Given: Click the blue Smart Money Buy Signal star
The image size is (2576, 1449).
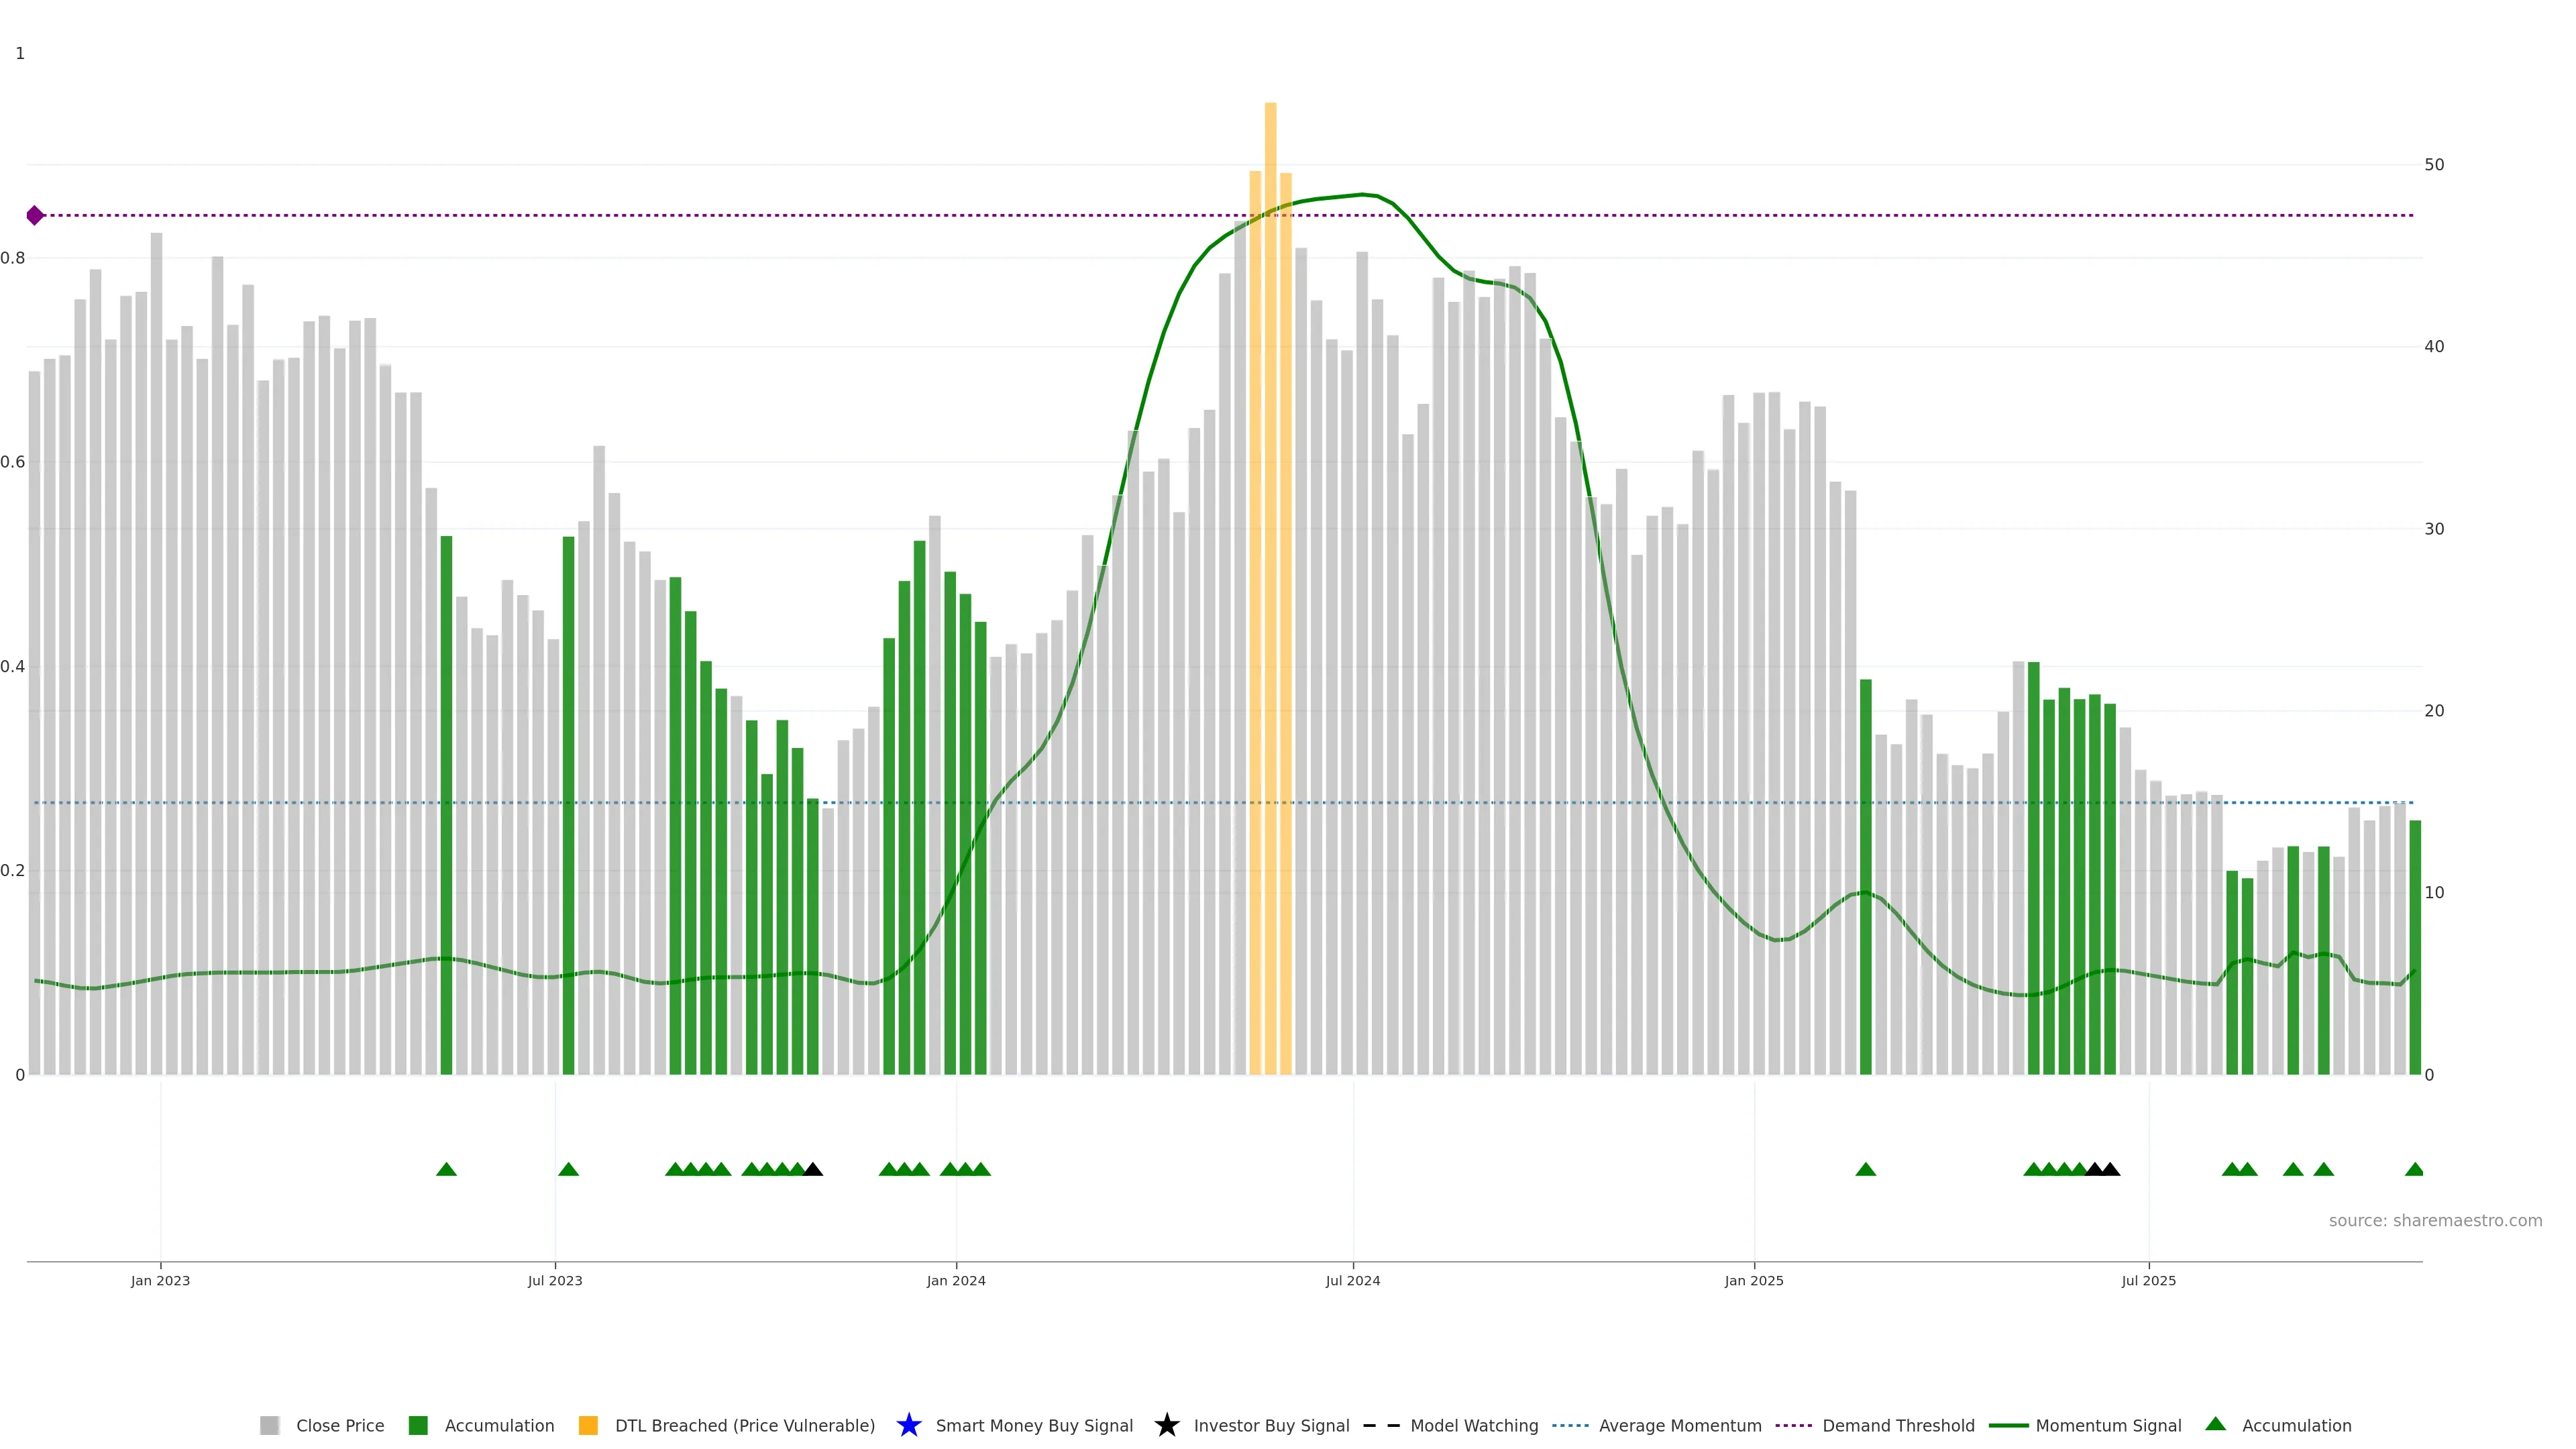Looking at the screenshot, I should 908,1425.
